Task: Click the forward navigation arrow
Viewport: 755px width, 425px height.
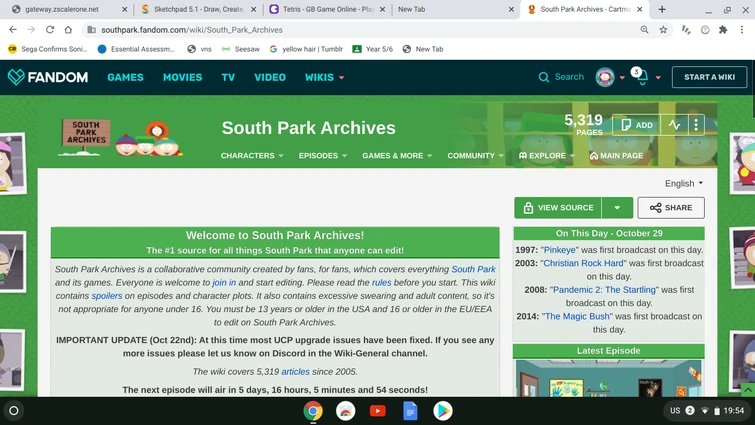Action: [x=31, y=30]
